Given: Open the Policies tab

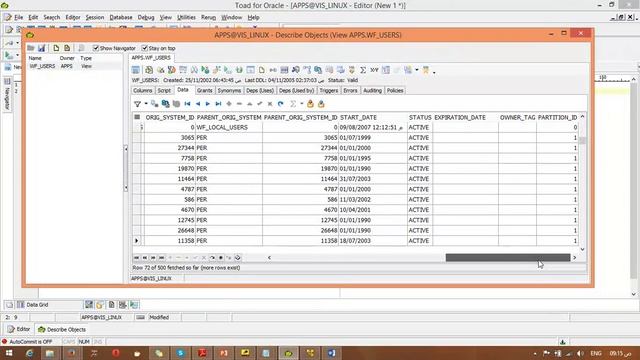Looking at the screenshot, I should coord(395,91).
